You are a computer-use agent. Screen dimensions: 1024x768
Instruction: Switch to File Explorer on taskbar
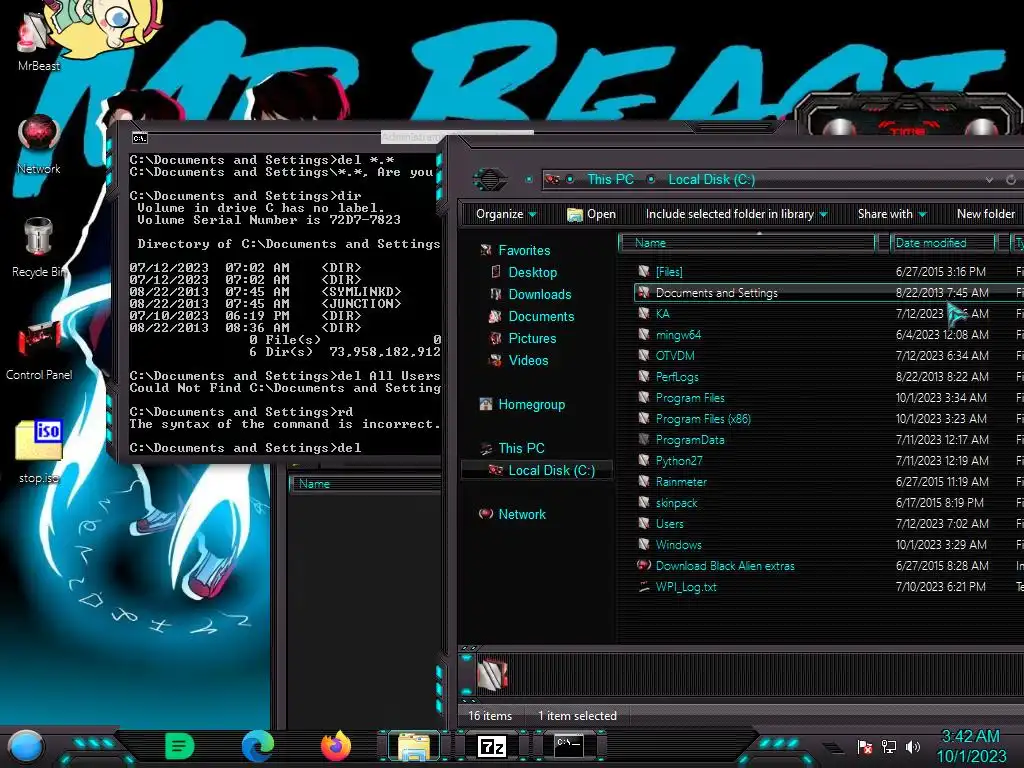pos(413,746)
